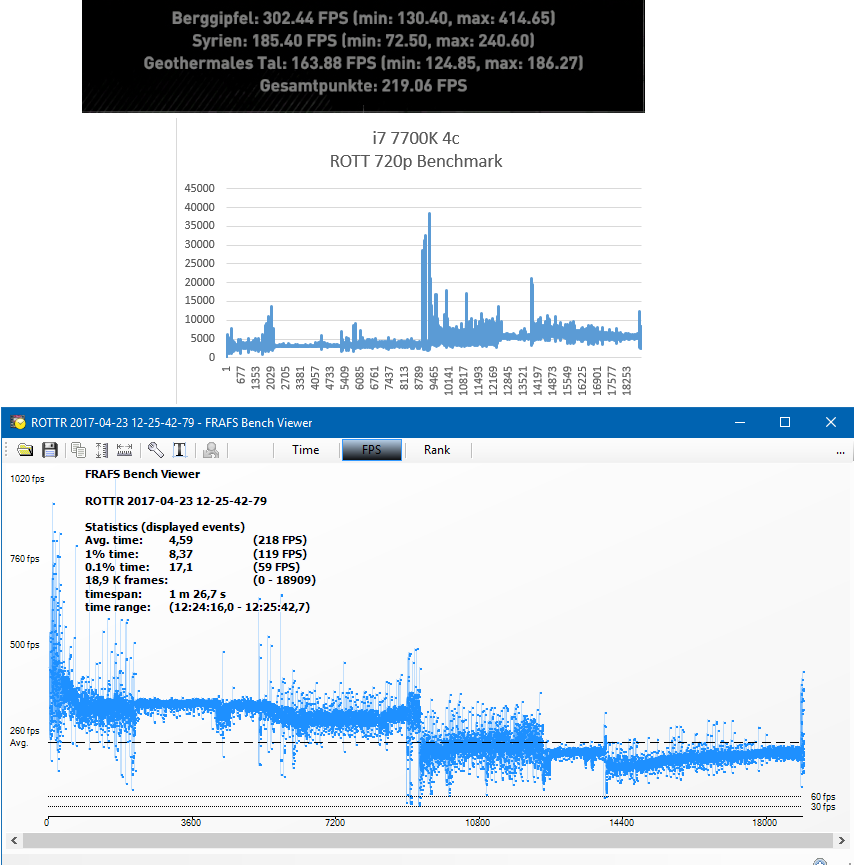This screenshot has height=865, width=854.
Task: Close the FRAFS Bench Viewer window
Action: (x=831, y=423)
